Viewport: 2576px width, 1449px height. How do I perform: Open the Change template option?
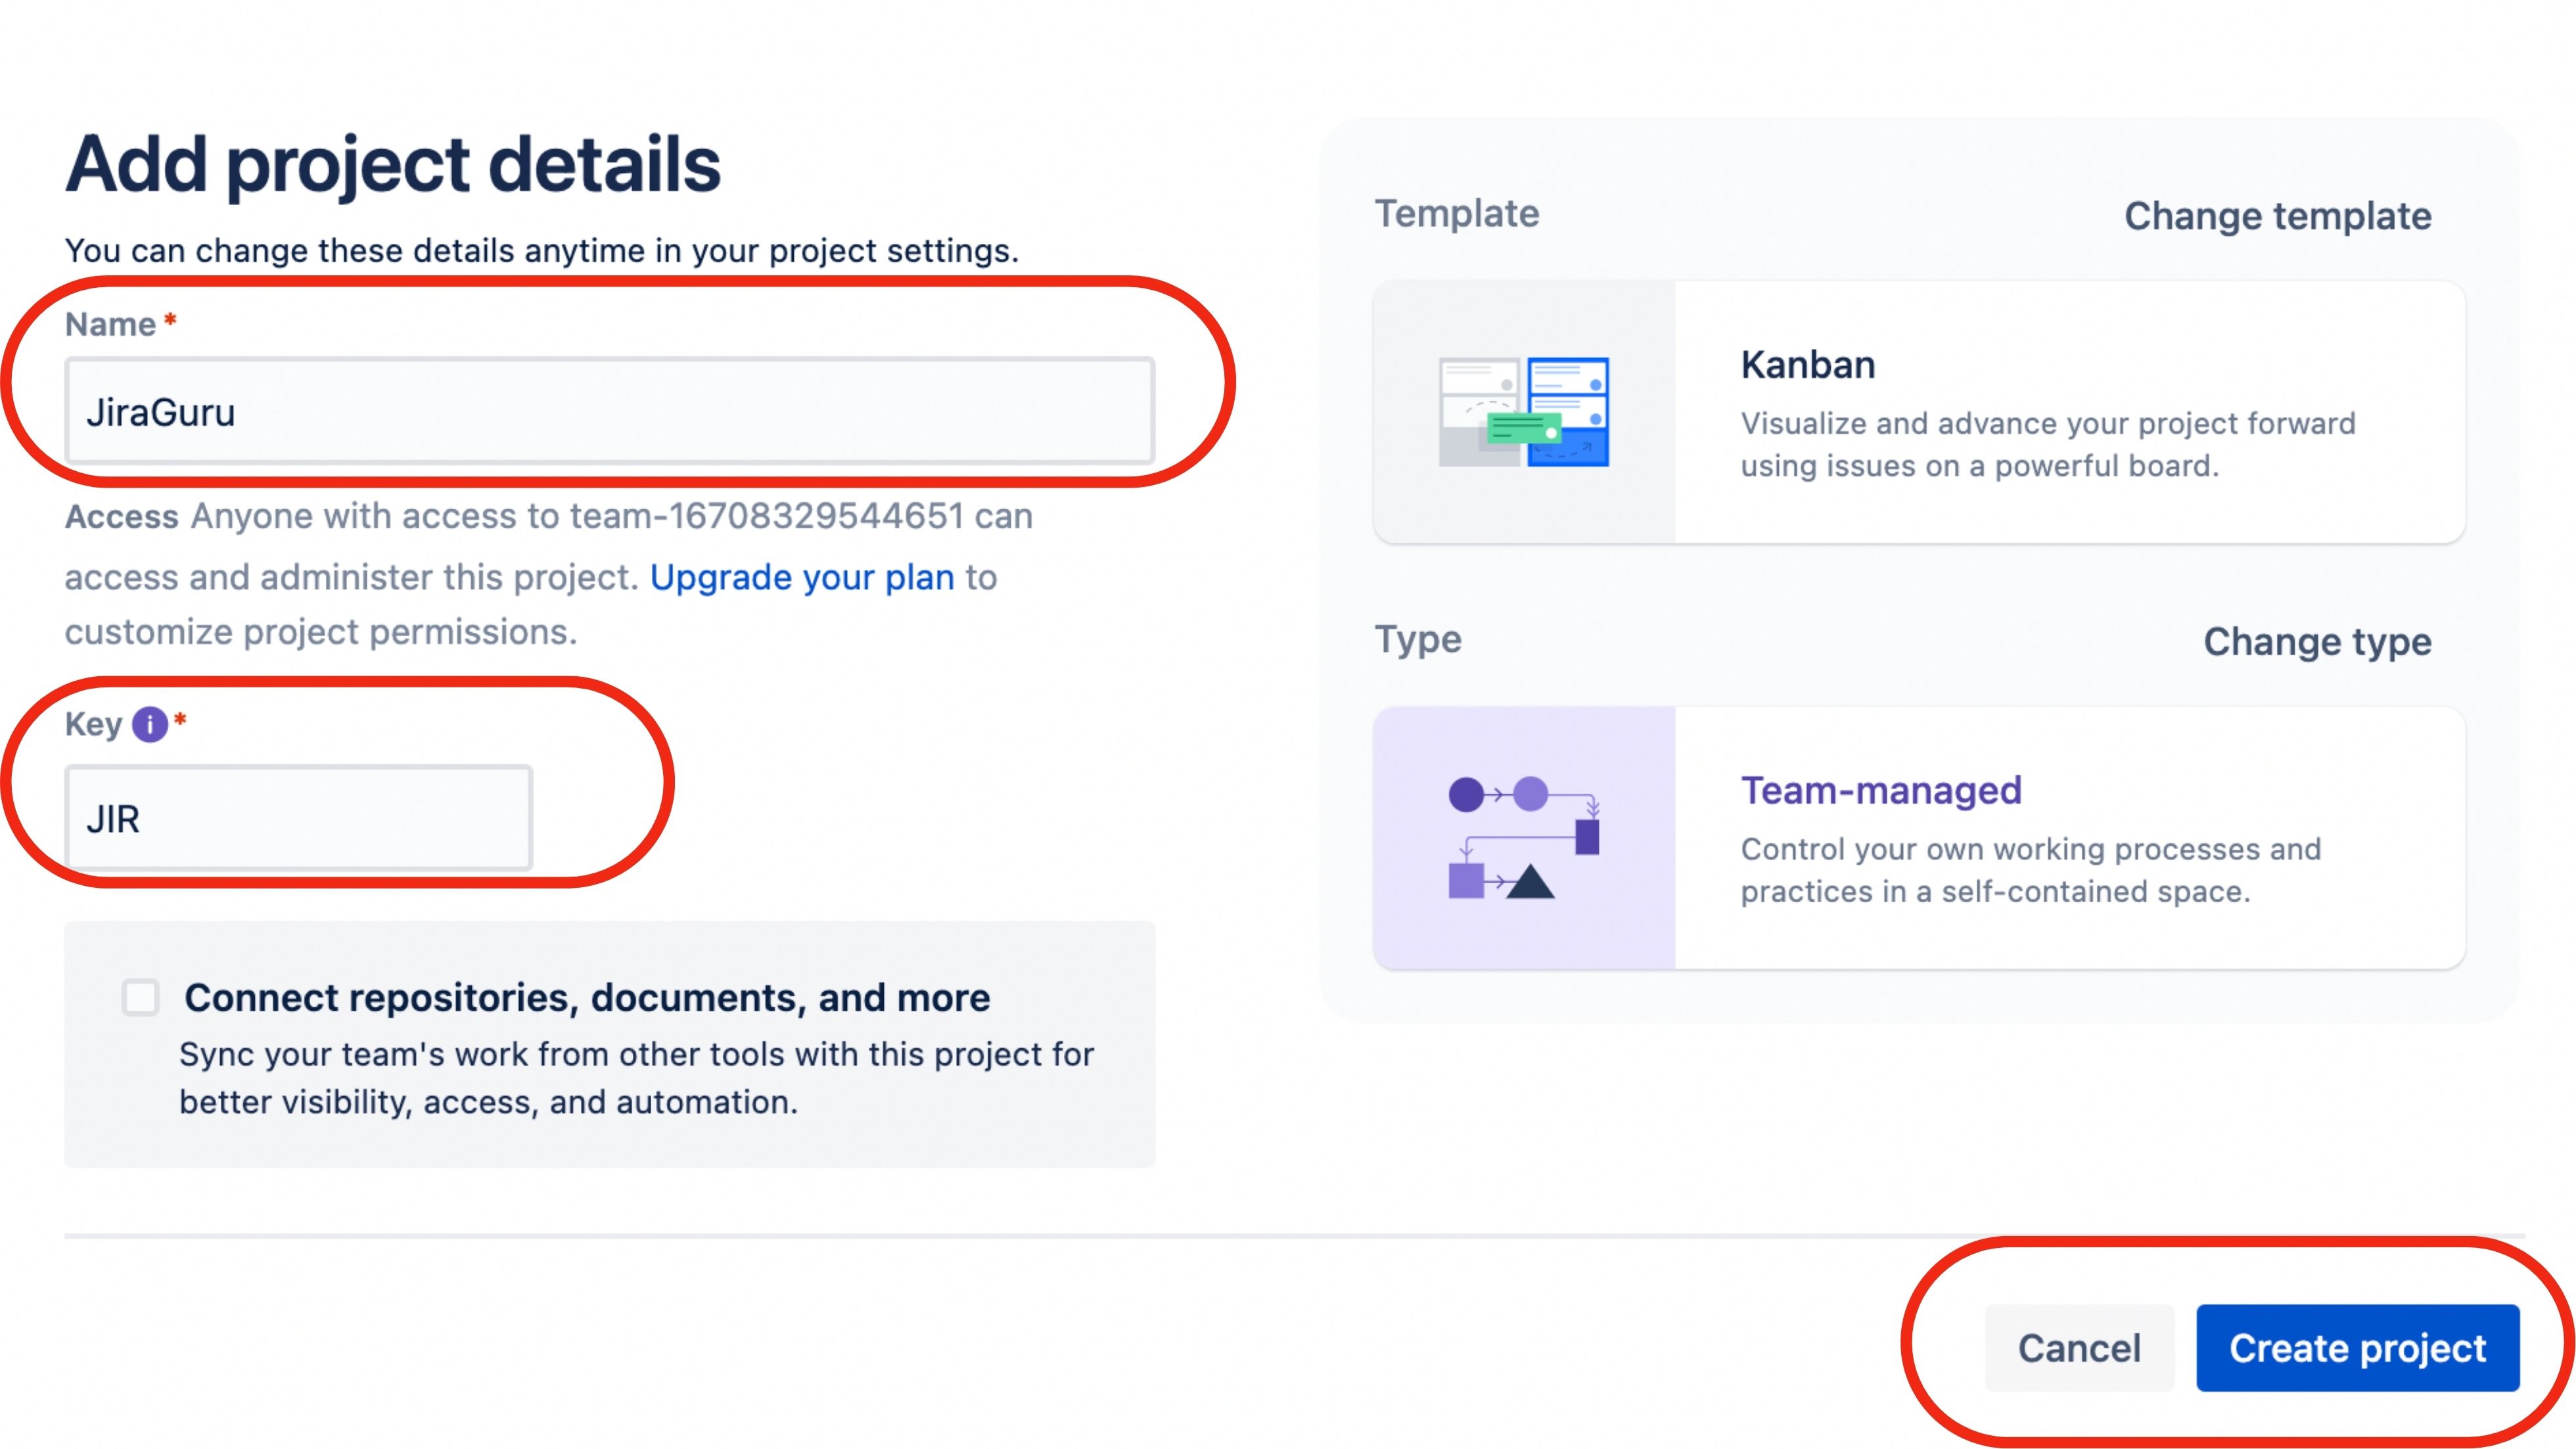pos(2276,215)
